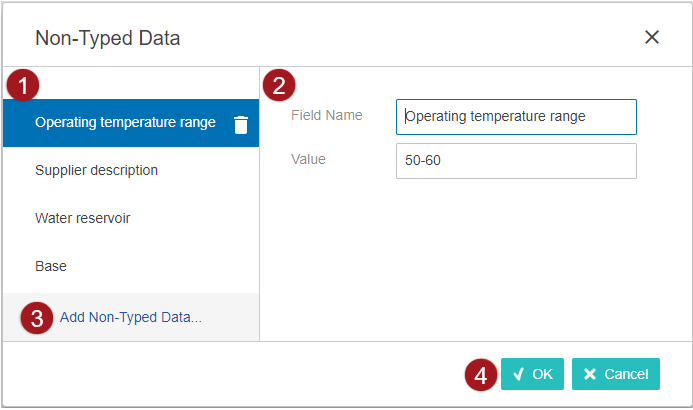Select Operating temperature range in the list

coord(131,122)
